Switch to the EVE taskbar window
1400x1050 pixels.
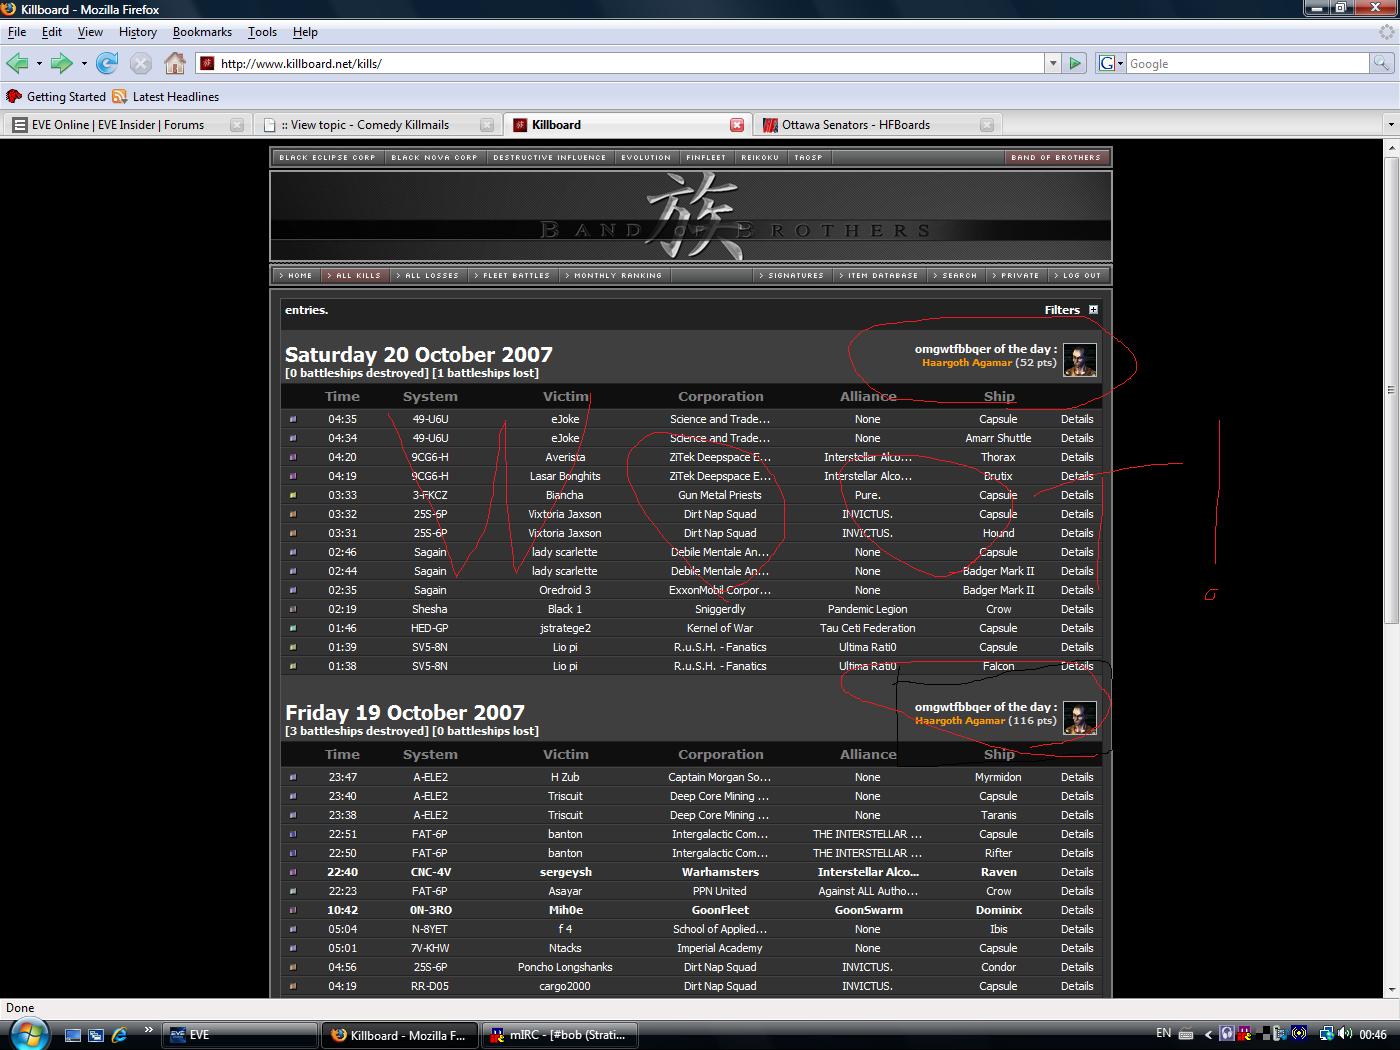241,1035
